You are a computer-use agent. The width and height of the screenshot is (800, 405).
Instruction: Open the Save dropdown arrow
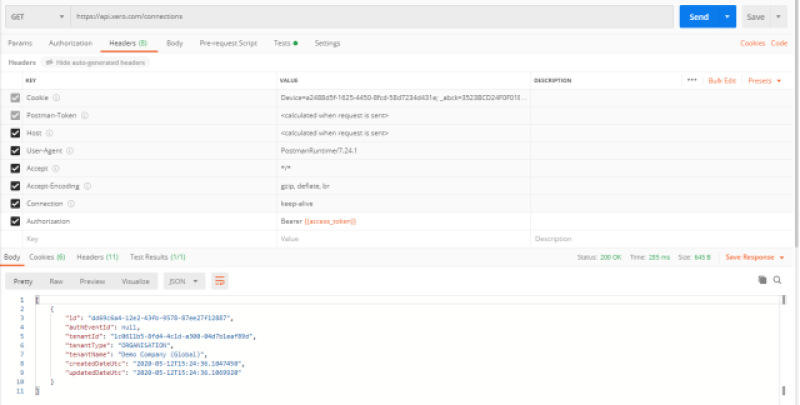[779, 17]
